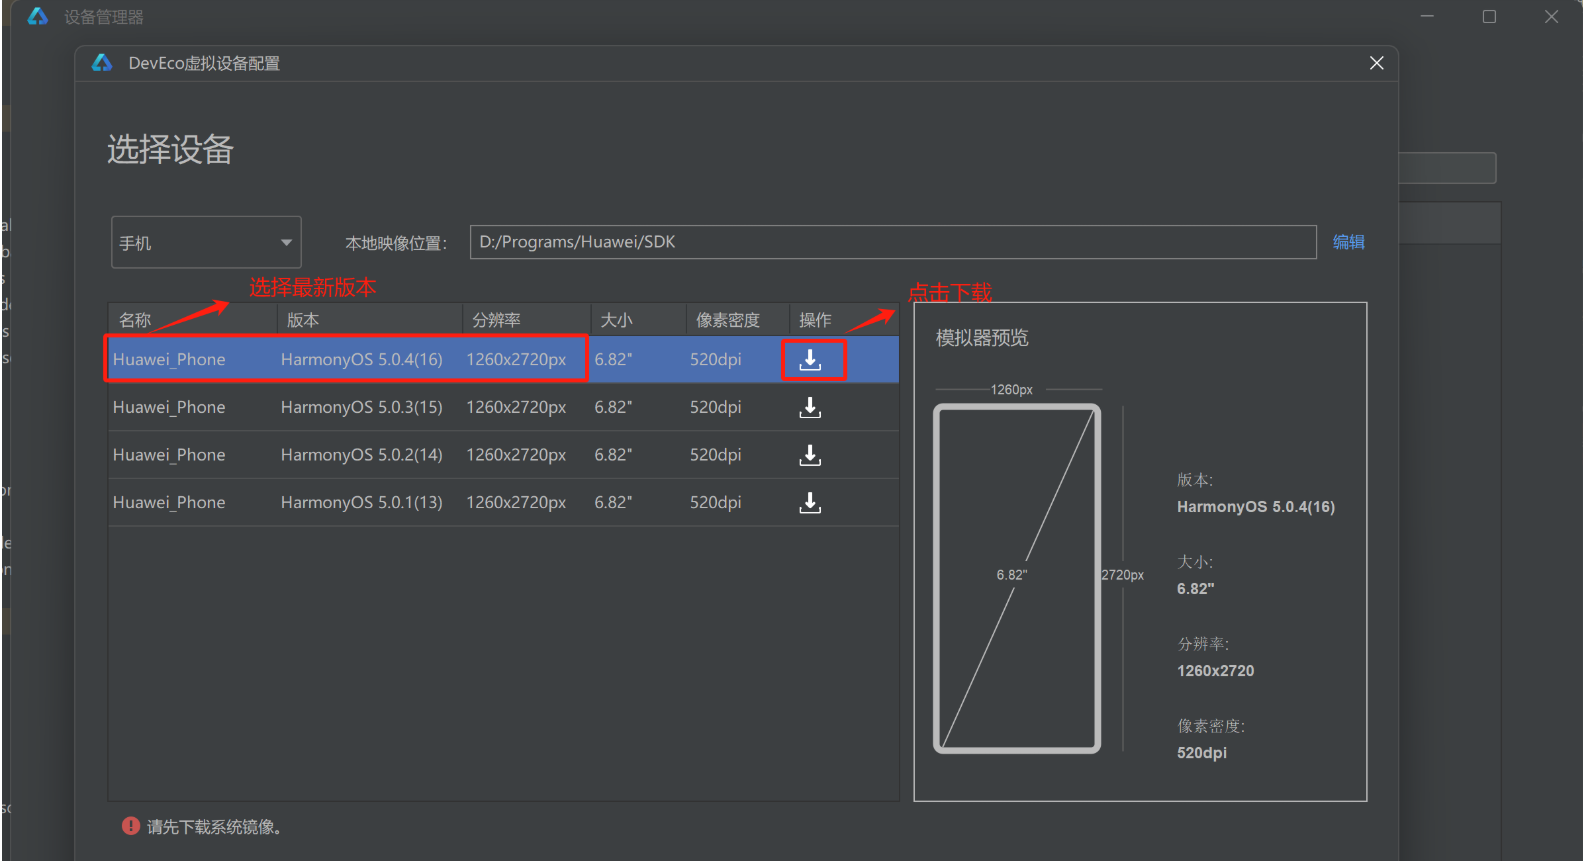The image size is (1583, 861).
Task: Click the logo in 设备管理器 window title
Action: point(38,17)
